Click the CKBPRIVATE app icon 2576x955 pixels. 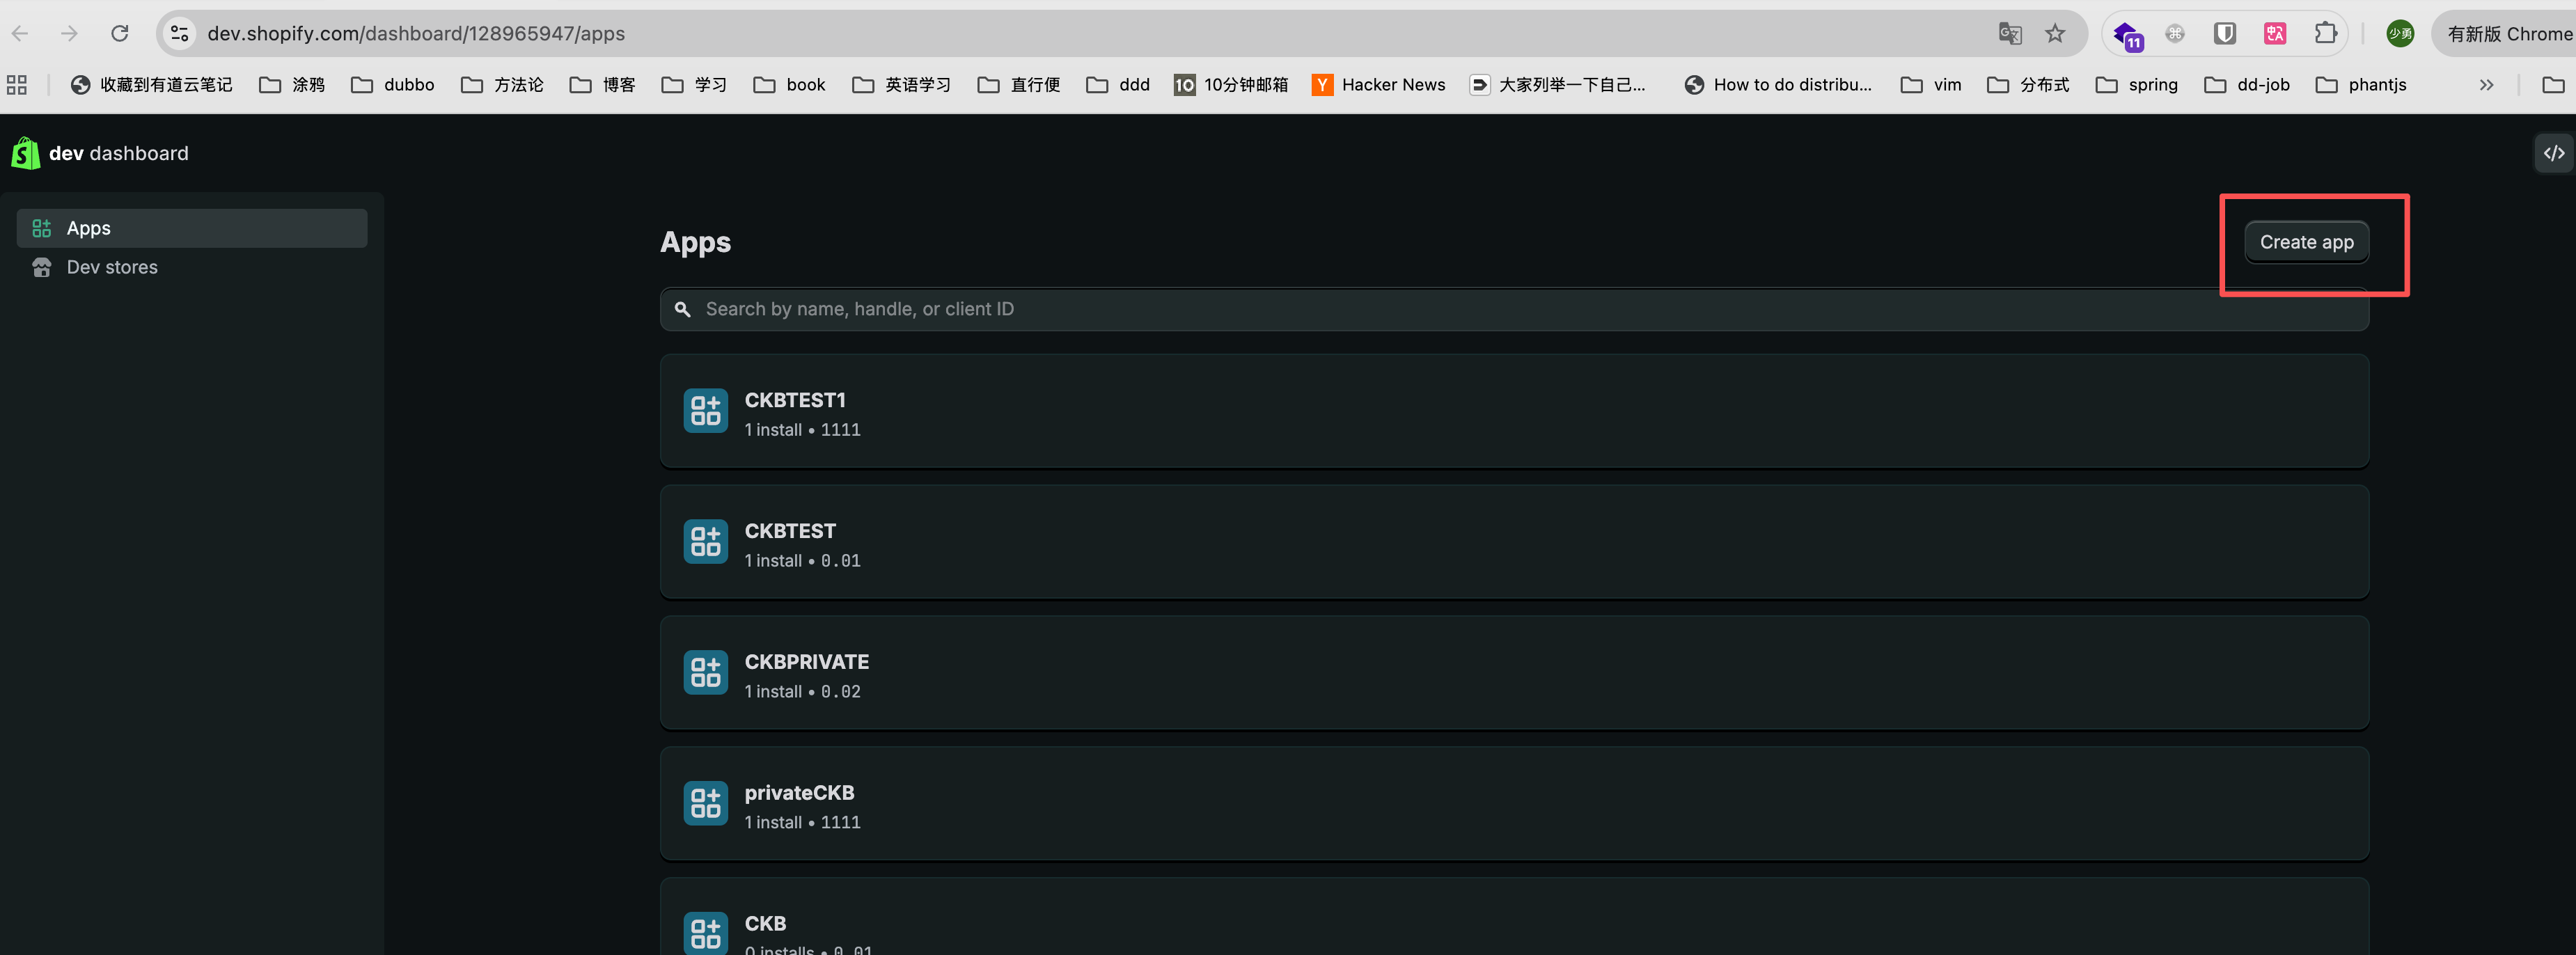705,673
